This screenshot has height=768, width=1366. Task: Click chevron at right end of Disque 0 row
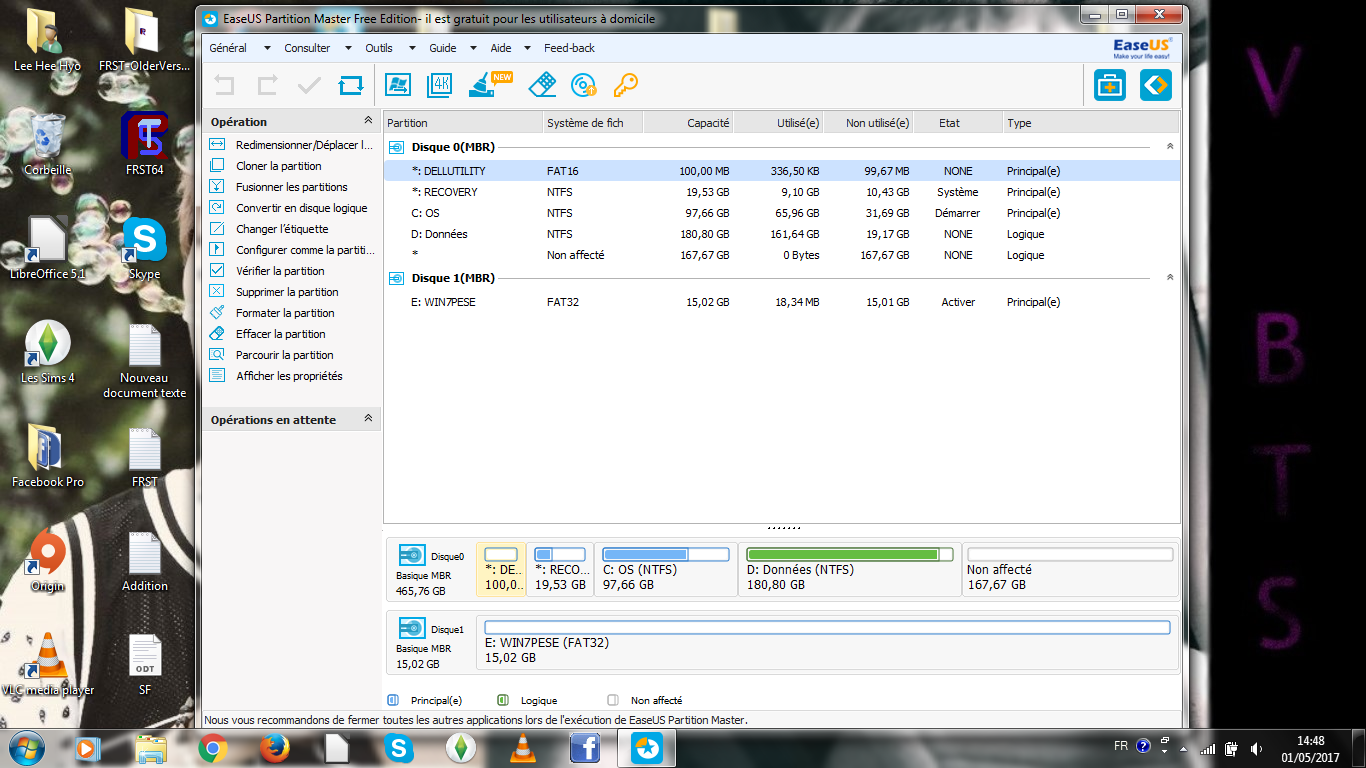point(1170,147)
